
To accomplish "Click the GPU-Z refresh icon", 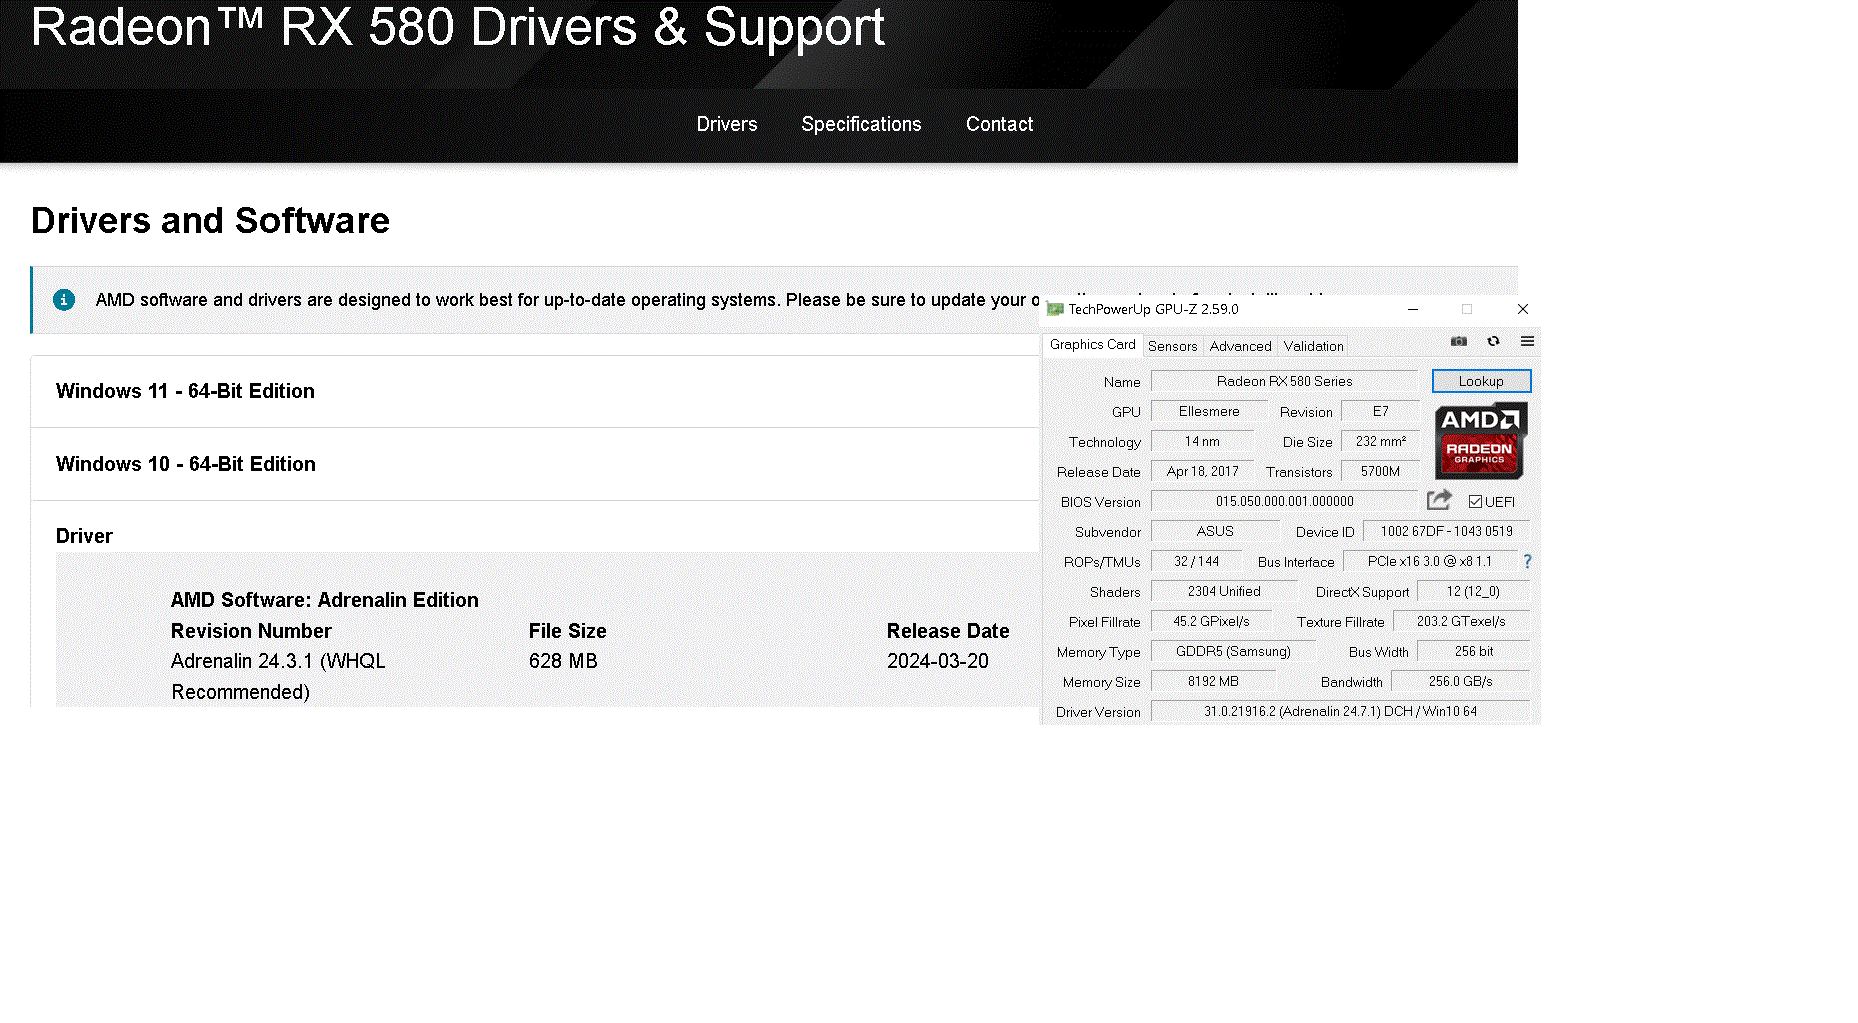I will 1493,342.
